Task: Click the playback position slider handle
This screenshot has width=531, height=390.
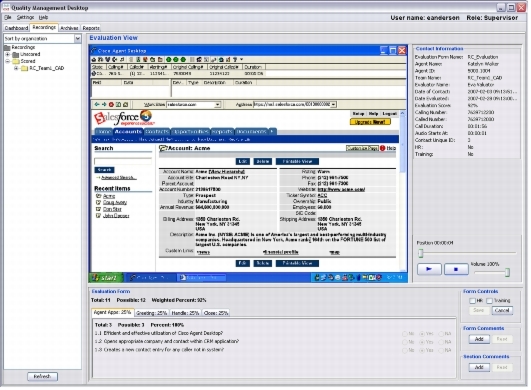Action: tap(421, 253)
